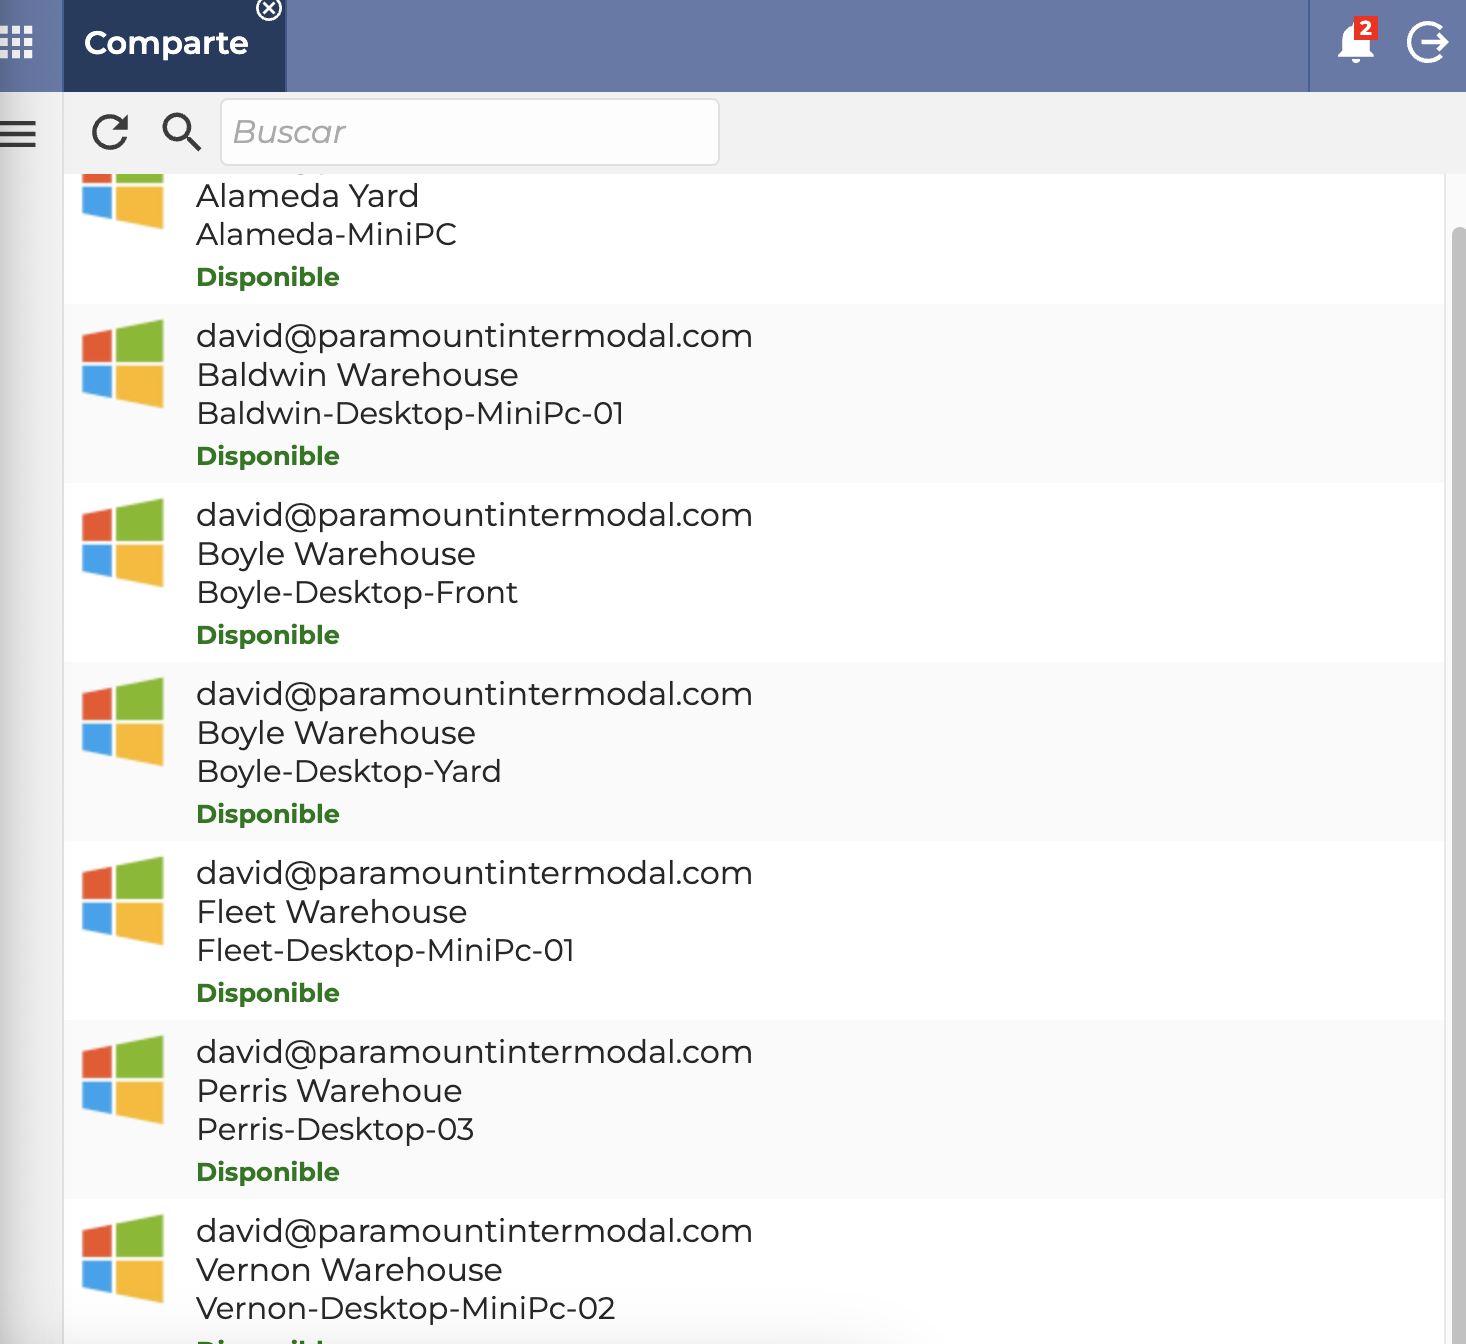Click Vernon Warehouse group label
This screenshot has width=1466, height=1344.
[349, 1270]
